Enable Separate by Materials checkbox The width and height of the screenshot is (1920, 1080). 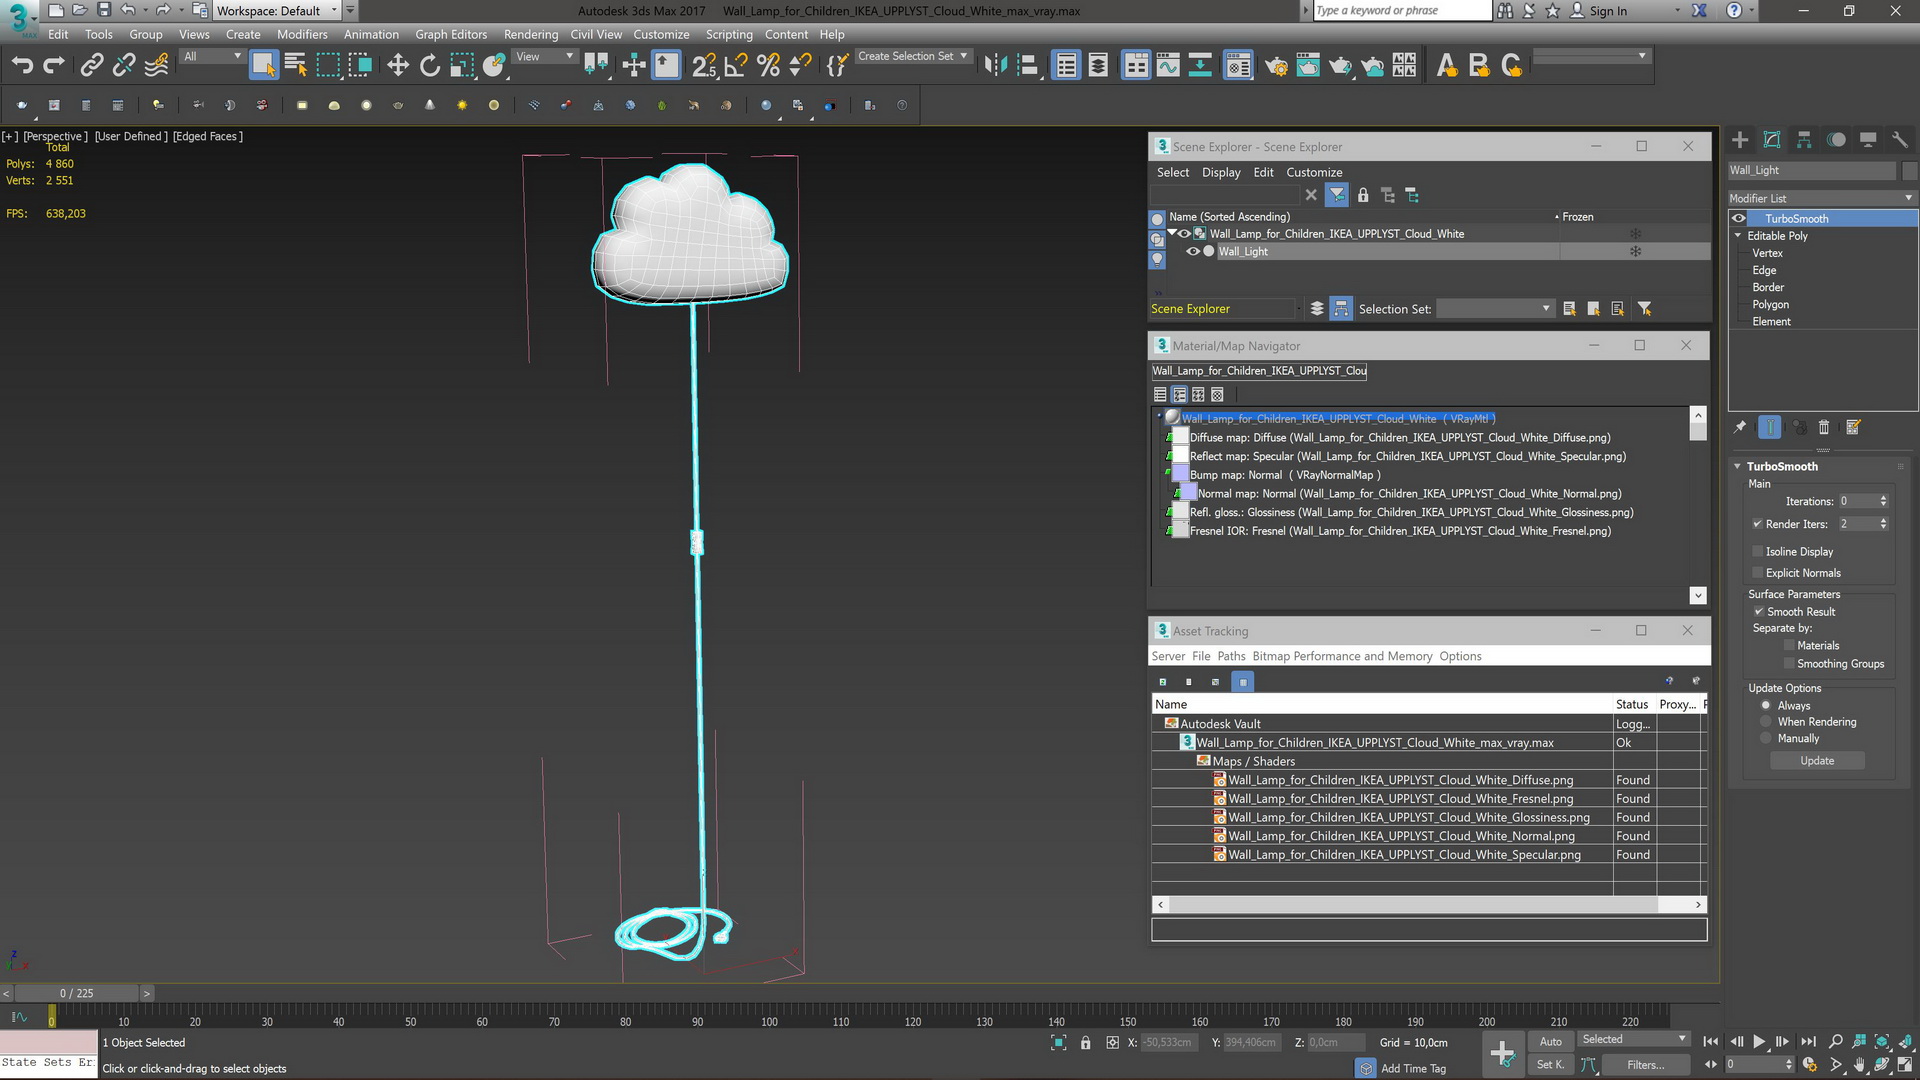[1789, 646]
